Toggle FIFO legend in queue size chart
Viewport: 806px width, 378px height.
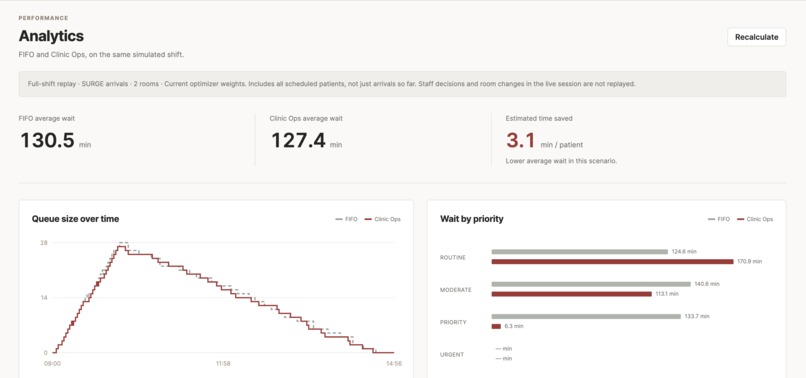346,219
